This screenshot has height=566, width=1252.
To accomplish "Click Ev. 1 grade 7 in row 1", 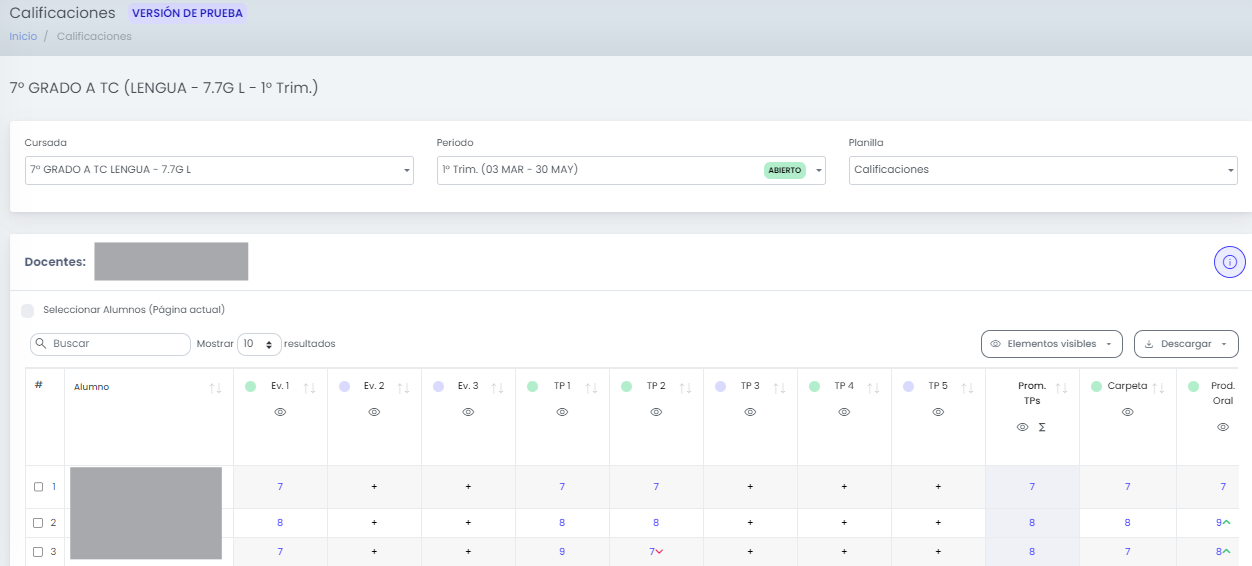I will (x=280, y=487).
